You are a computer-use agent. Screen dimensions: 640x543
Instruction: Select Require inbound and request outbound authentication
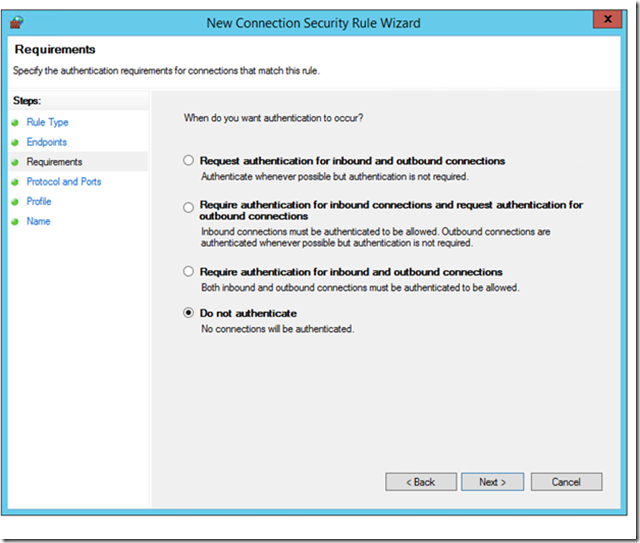(188, 207)
